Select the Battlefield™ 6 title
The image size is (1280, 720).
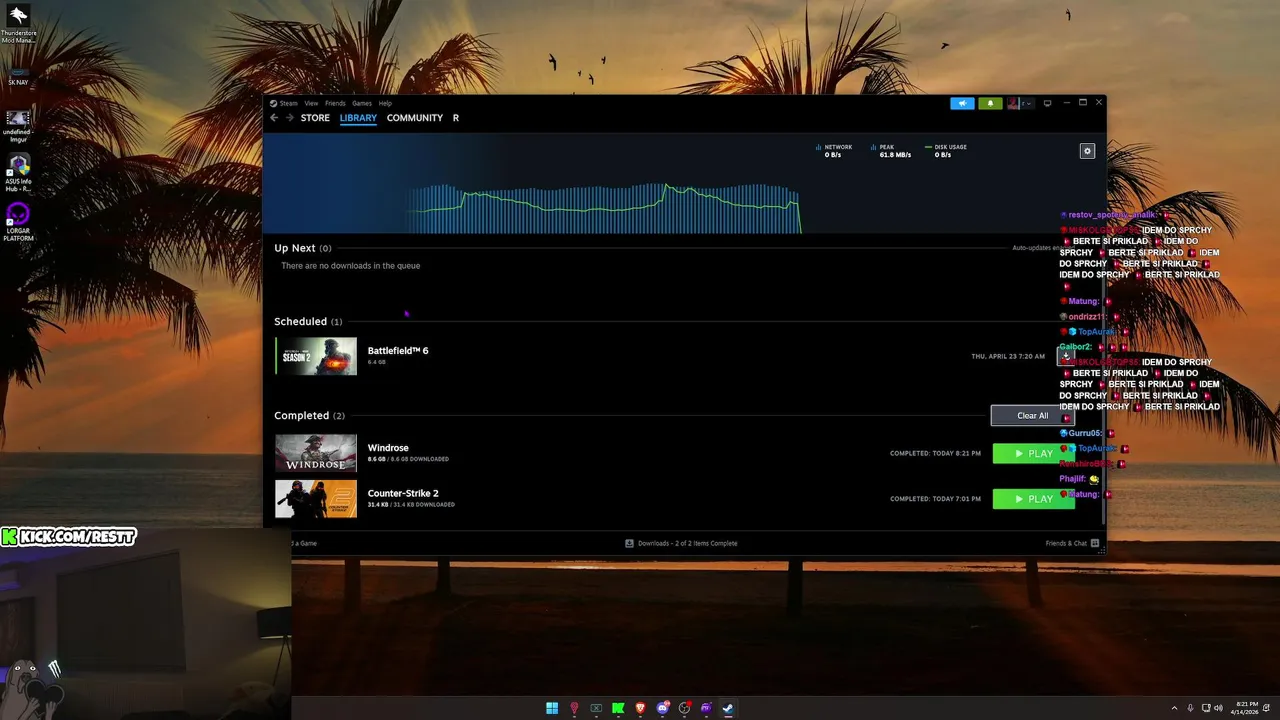[x=398, y=351]
